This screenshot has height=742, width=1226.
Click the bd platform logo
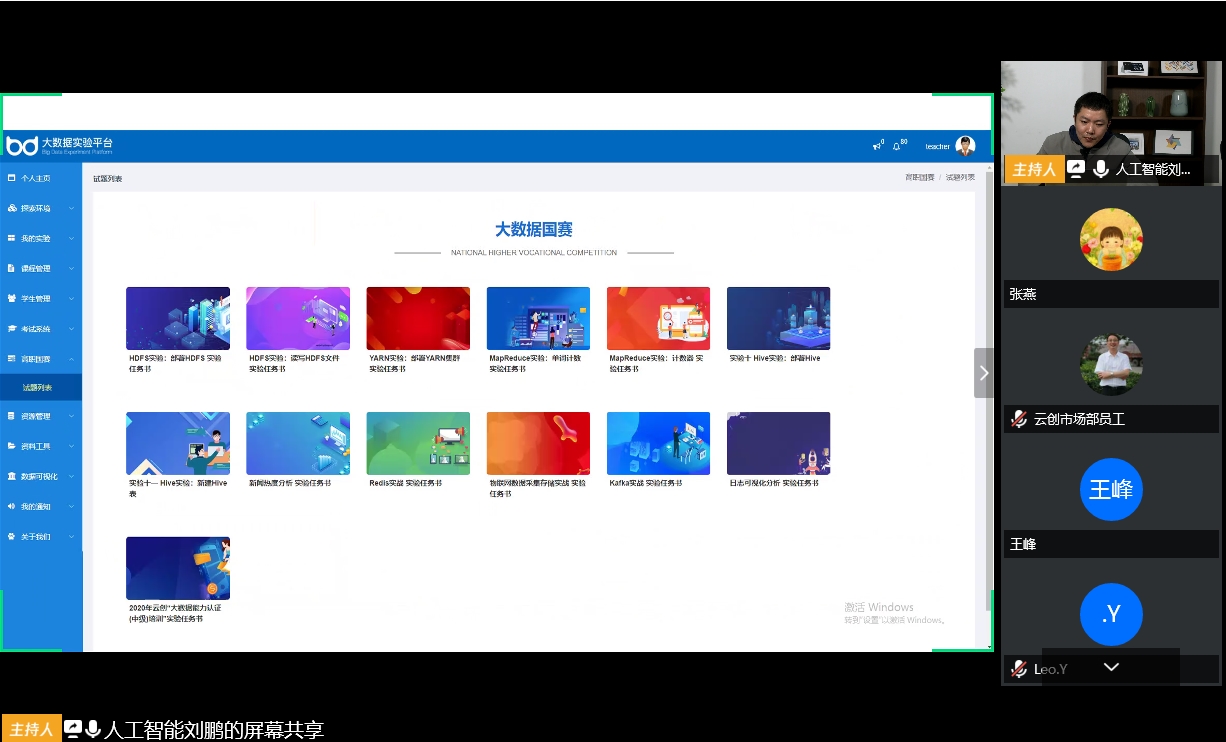pyautogui.click(x=22, y=146)
